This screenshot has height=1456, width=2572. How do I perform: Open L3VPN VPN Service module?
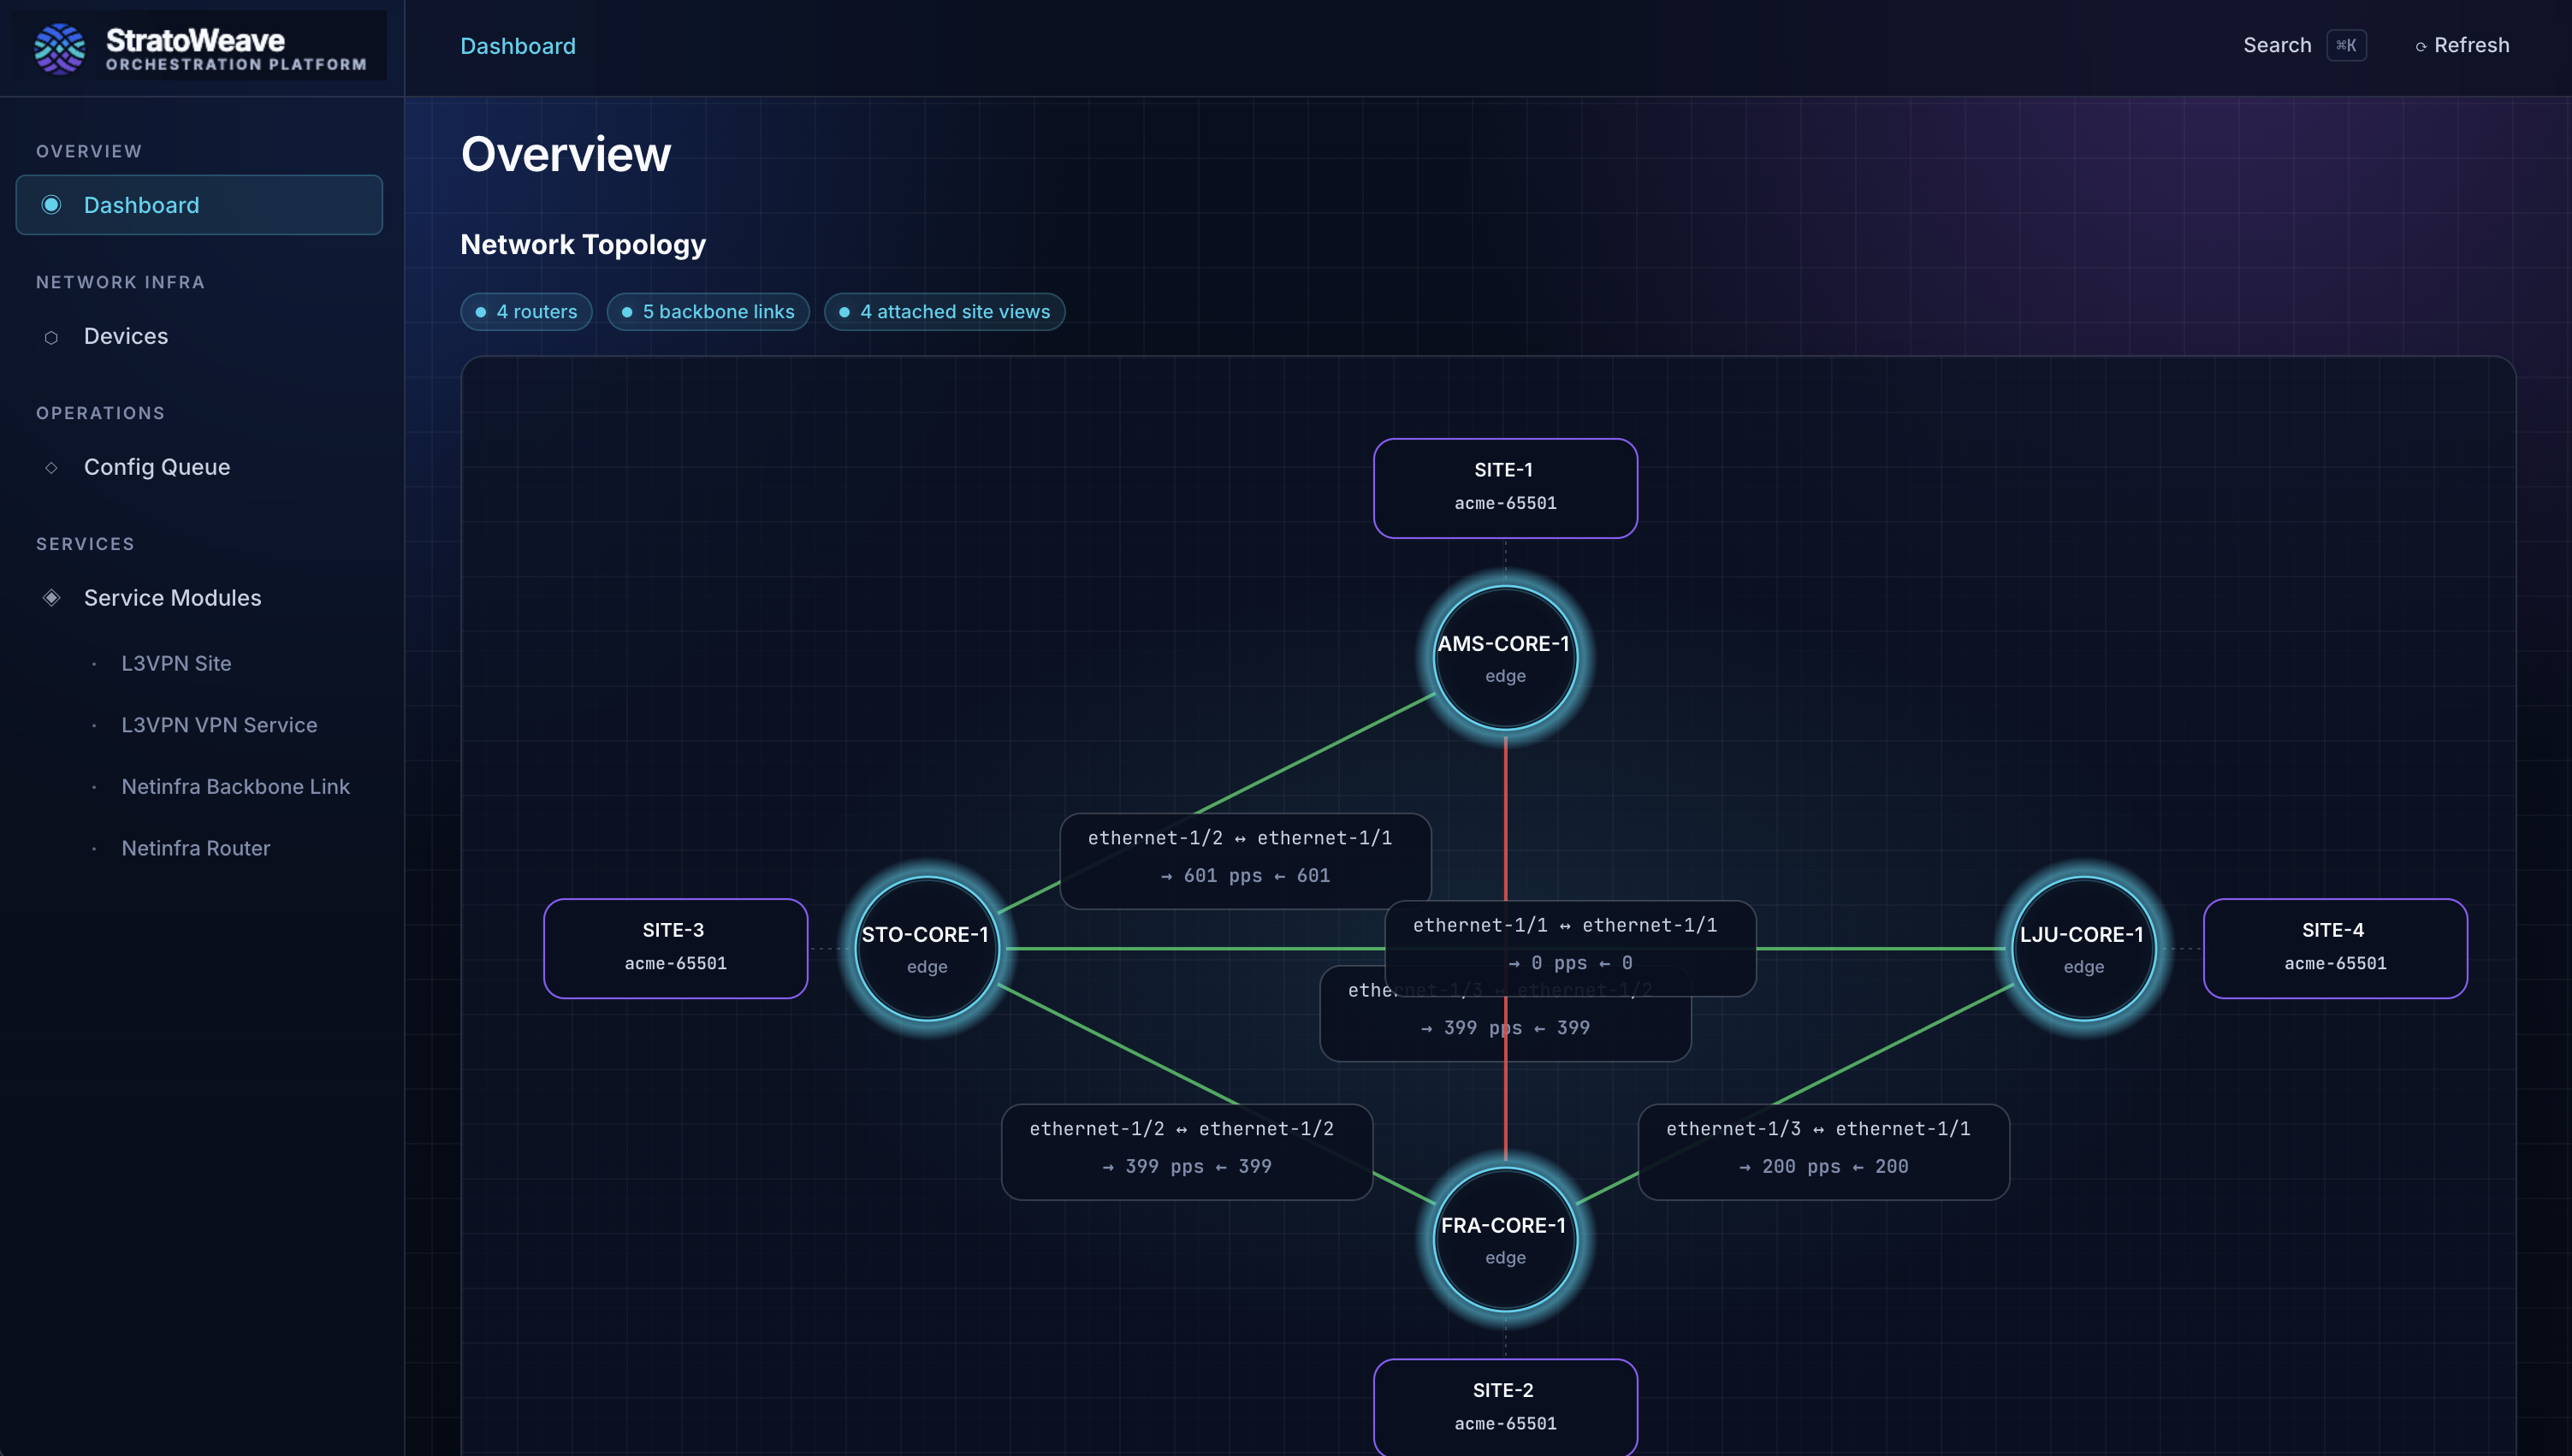click(x=219, y=725)
